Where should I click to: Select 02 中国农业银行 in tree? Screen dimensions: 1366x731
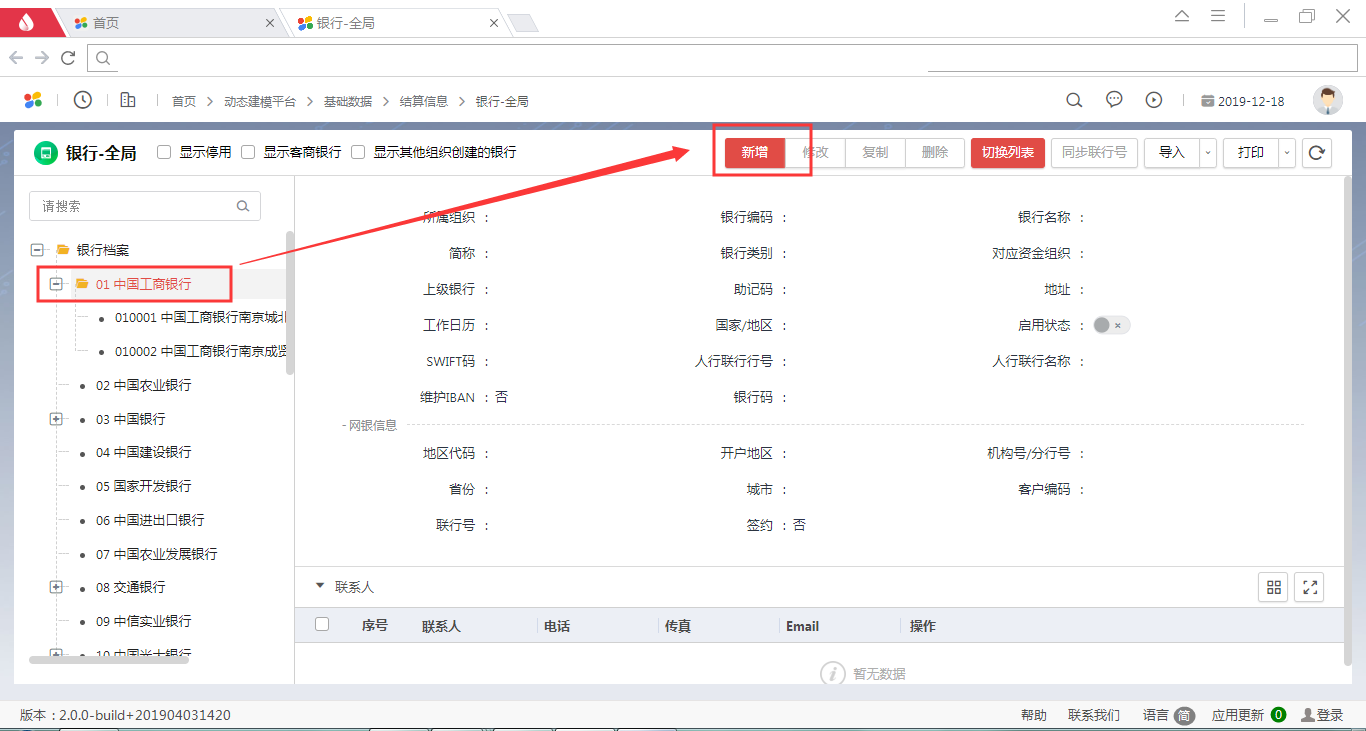pyautogui.click(x=143, y=385)
